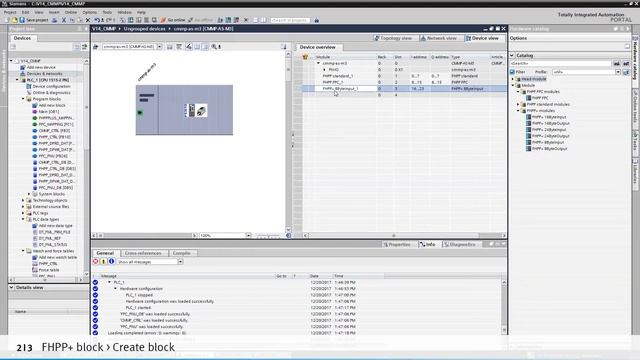The image size is (640, 360).
Task: Open the Cross-references tab
Action: coord(143,253)
